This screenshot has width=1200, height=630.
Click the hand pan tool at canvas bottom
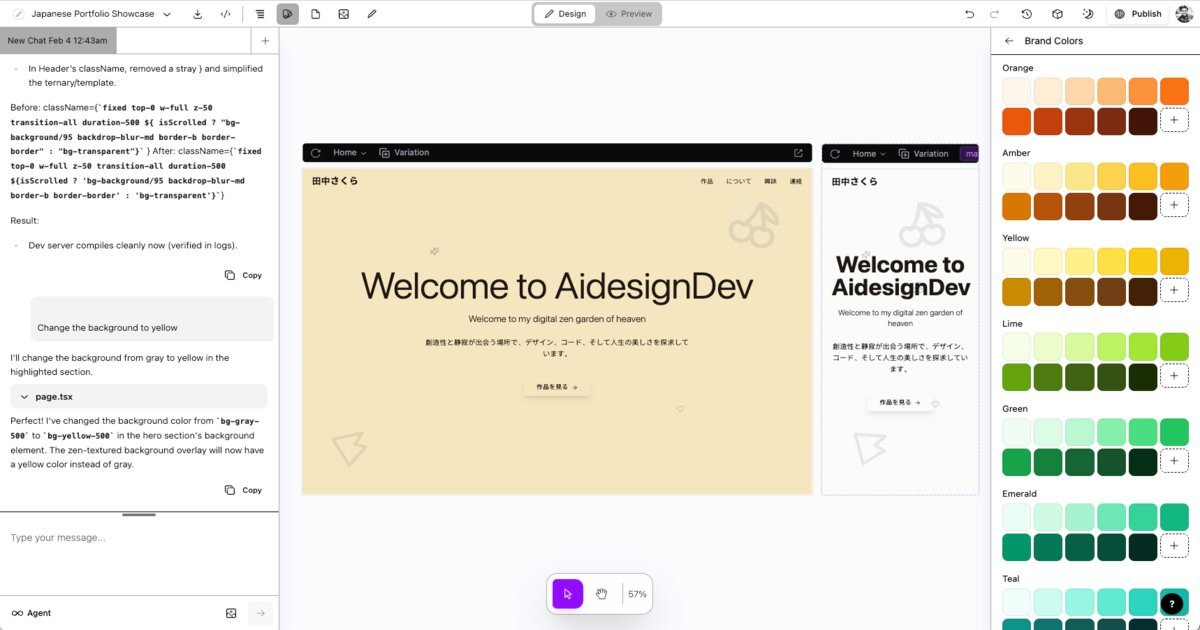601,593
